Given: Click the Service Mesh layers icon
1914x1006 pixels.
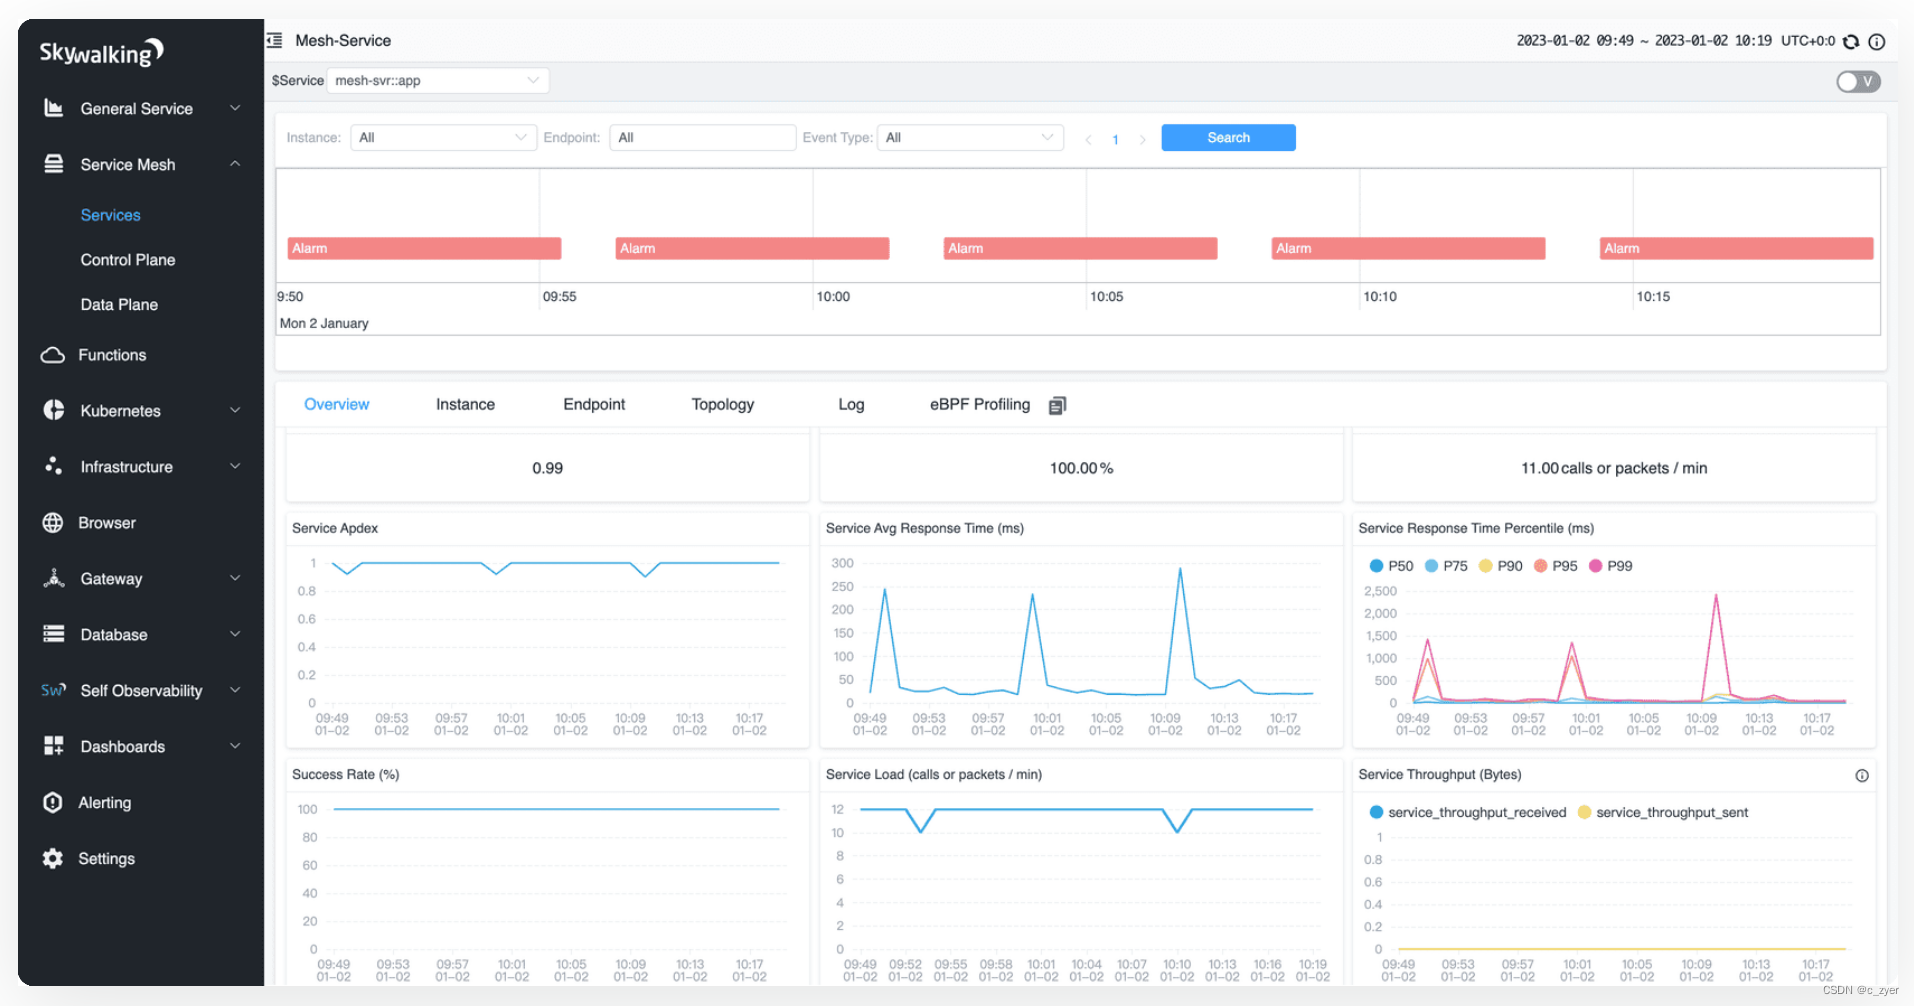Looking at the screenshot, I should pos(53,164).
